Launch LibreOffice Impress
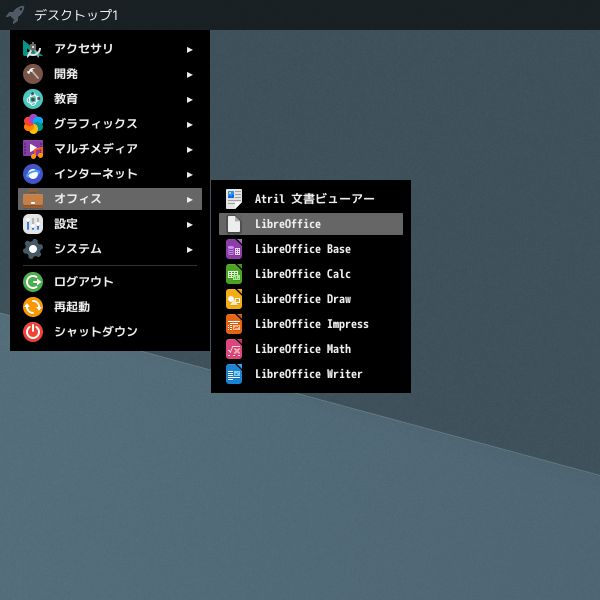Viewport: 600px width, 600px height. pyautogui.click(x=311, y=324)
